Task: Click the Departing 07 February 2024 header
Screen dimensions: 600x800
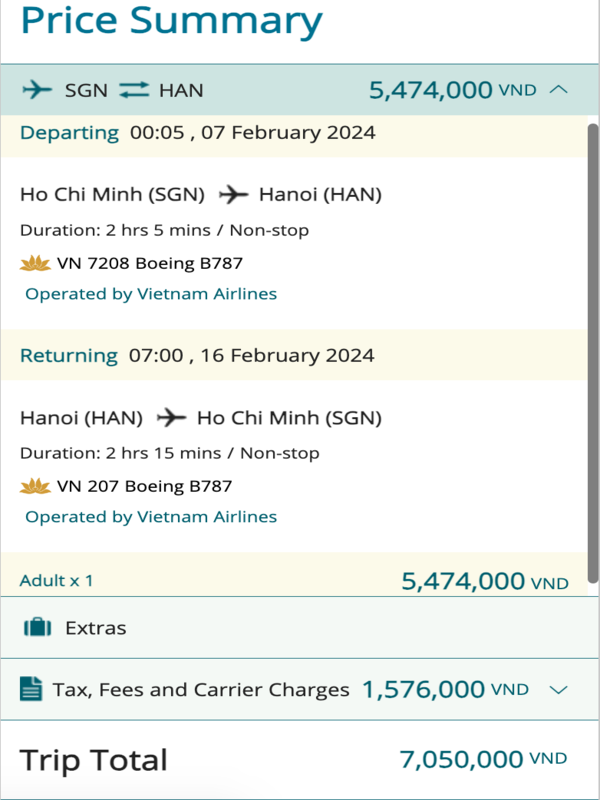Action: coord(198,133)
